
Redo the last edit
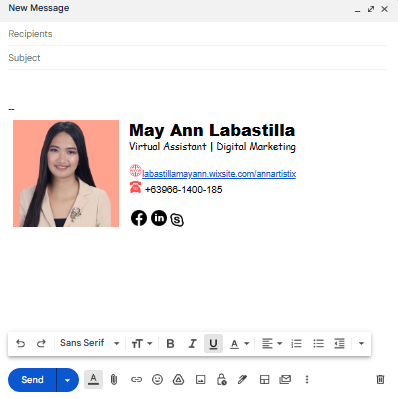[41, 343]
